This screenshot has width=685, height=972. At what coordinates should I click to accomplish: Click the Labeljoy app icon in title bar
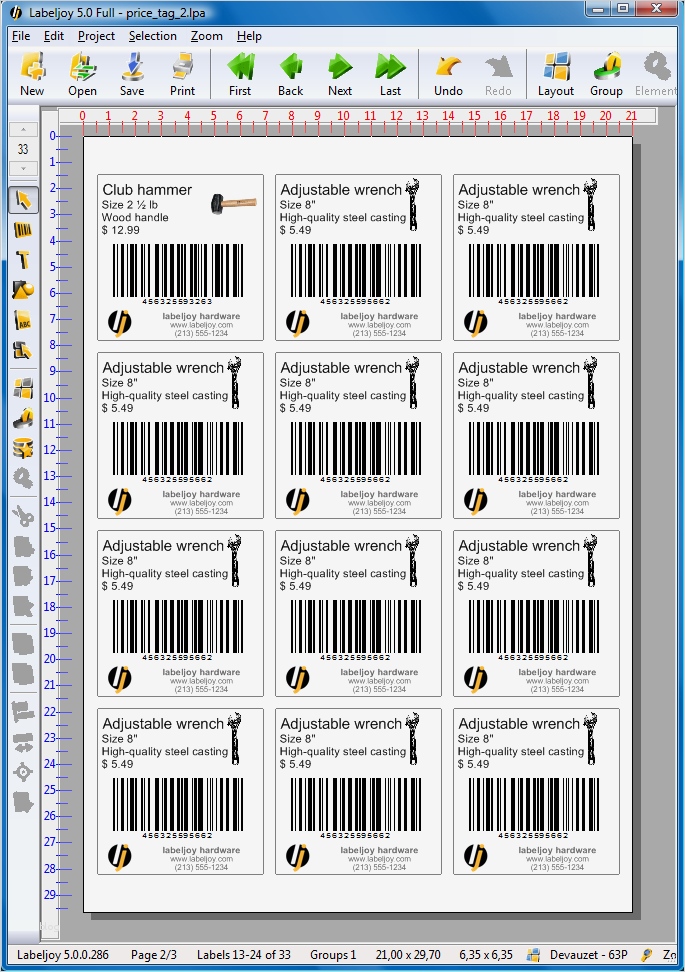point(16,12)
